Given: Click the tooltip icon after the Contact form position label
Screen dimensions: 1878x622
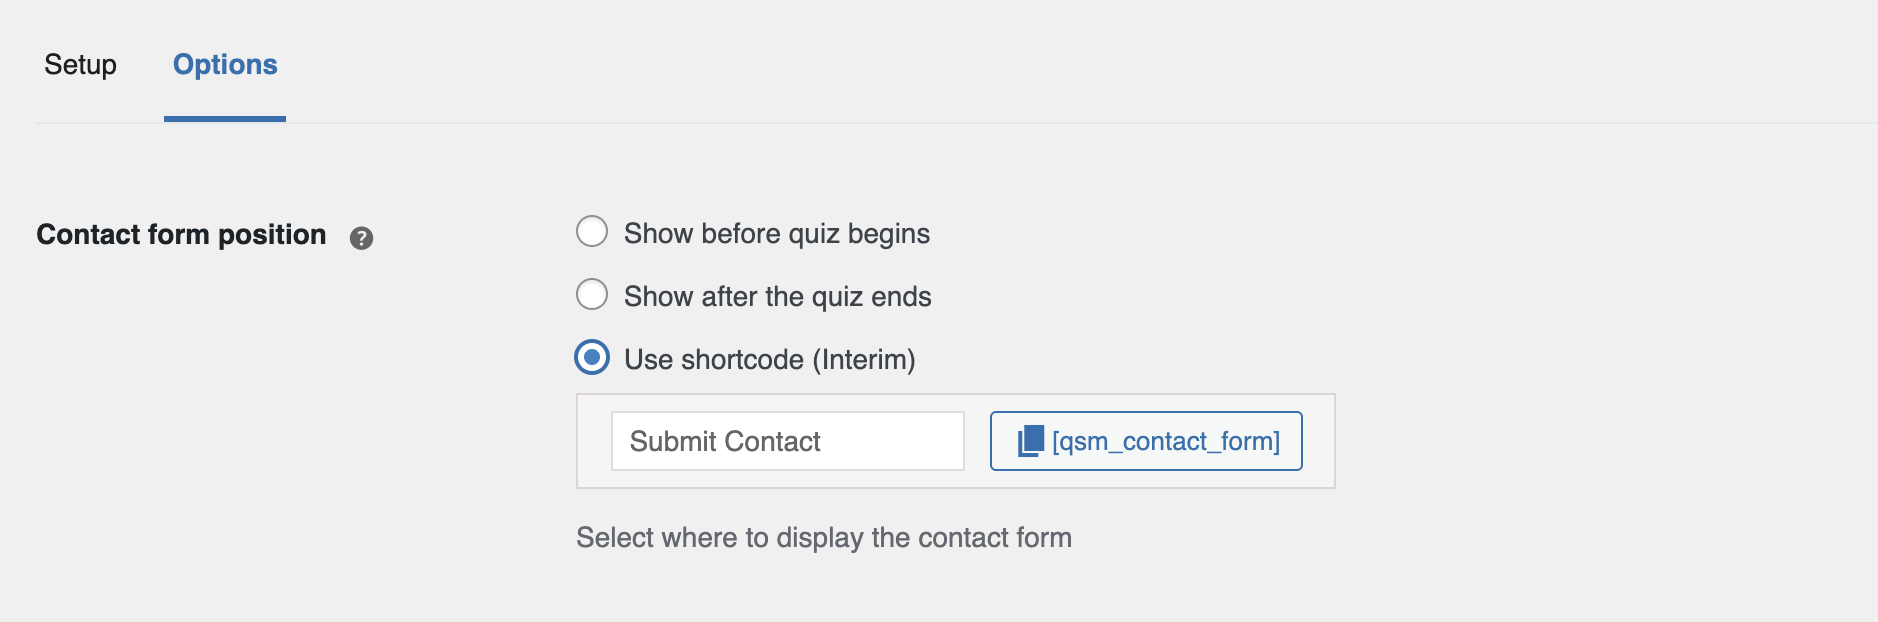Looking at the screenshot, I should pyautogui.click(x=363, y=238).
